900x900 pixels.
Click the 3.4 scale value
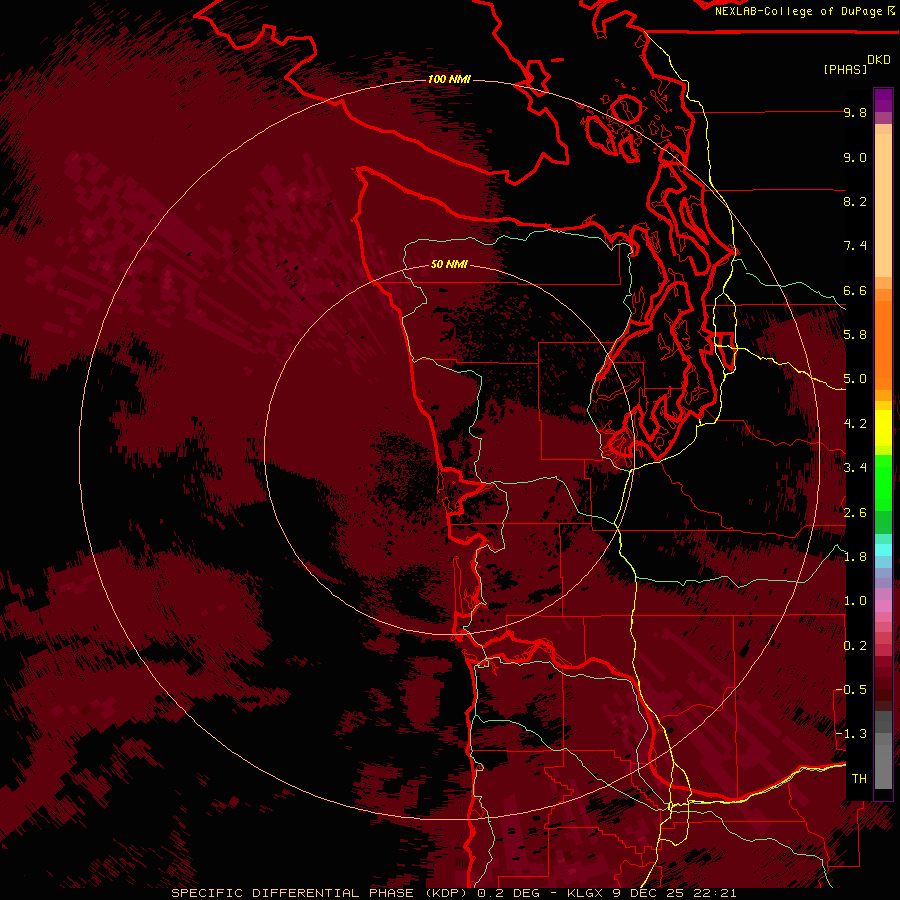click(x=855, y=468)
